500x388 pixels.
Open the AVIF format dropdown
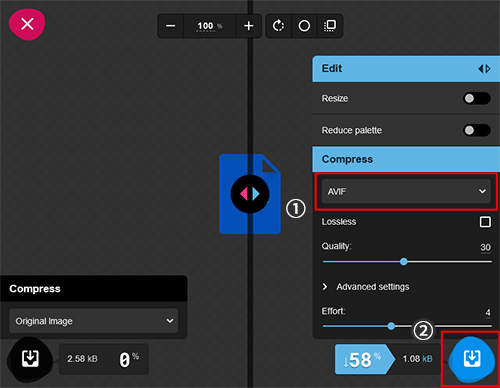pyautogui.click(x=406, y=191)
